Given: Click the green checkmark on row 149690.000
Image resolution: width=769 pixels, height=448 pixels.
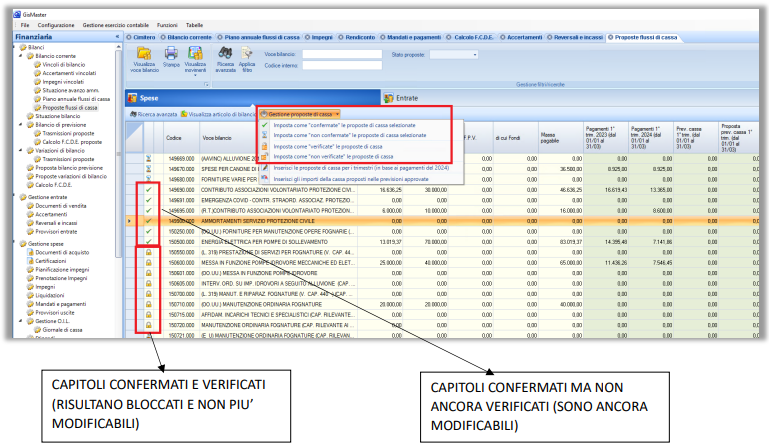Looking at the screenshot, I should [x=149, y=188].
